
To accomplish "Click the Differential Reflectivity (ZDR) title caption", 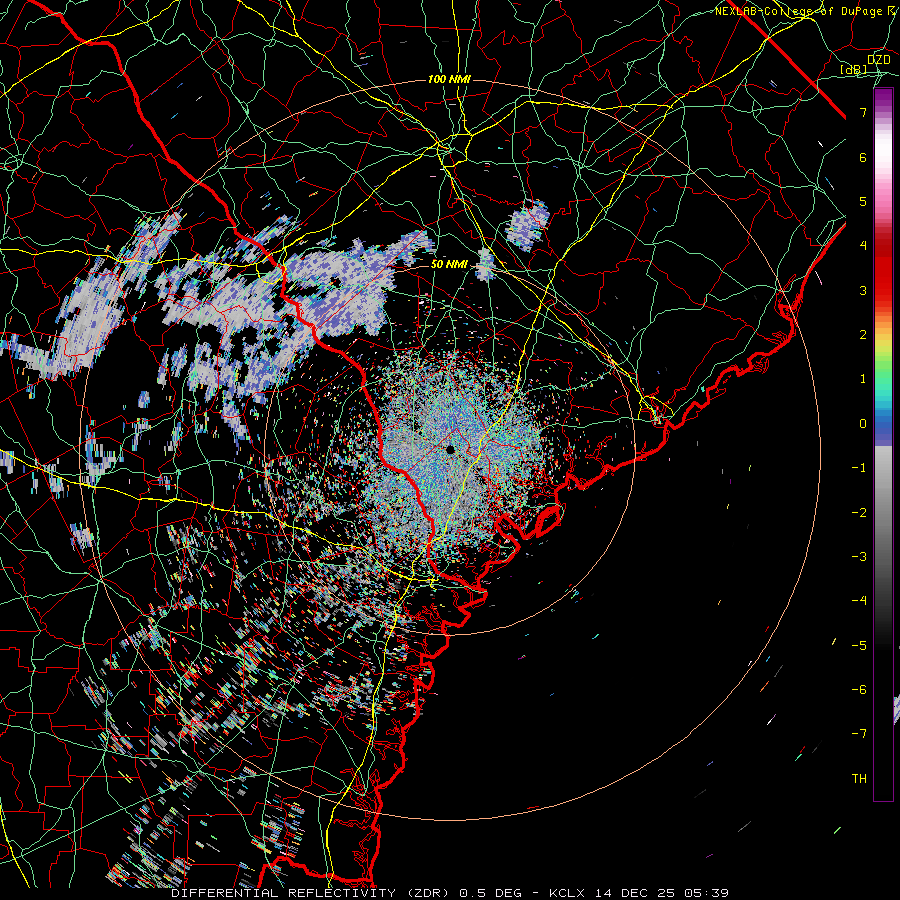I will [x=450, y=893].
